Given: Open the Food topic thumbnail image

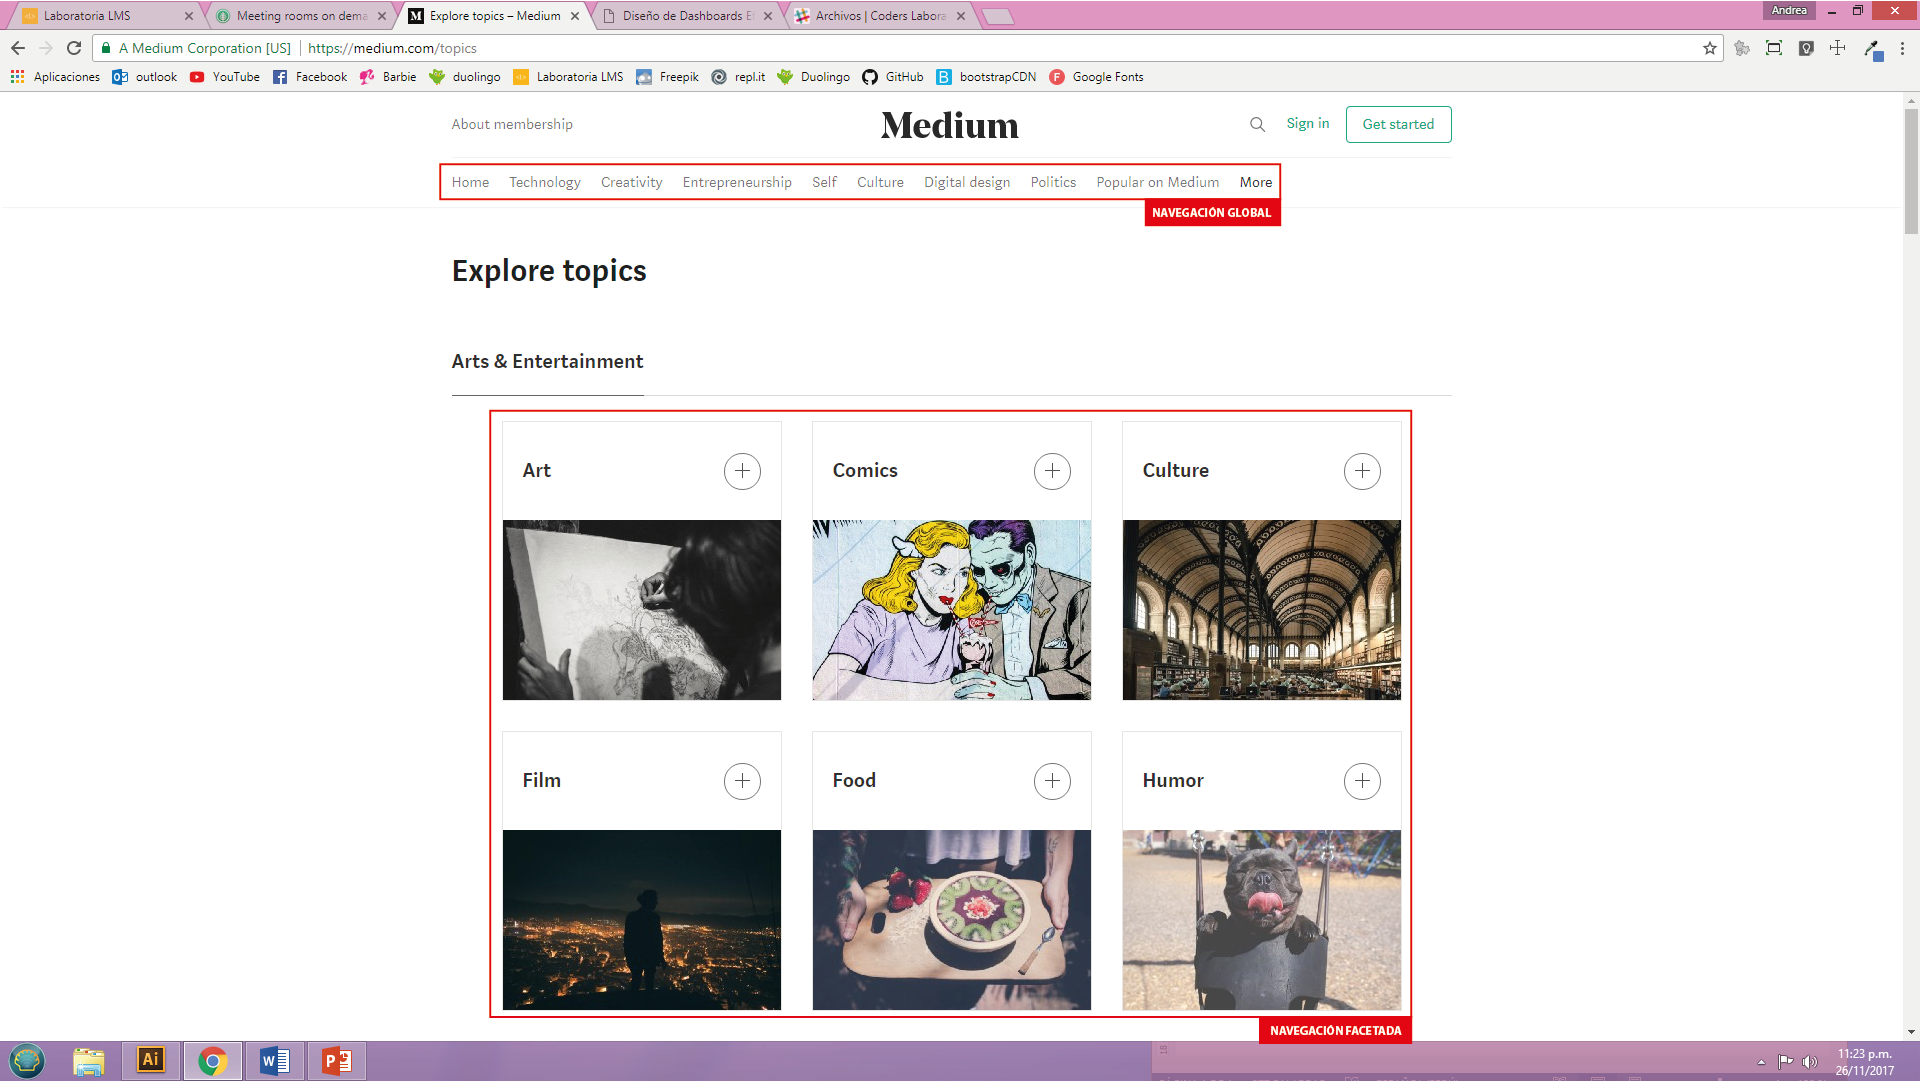Looking at the screenshot, I should pos(951,919).
